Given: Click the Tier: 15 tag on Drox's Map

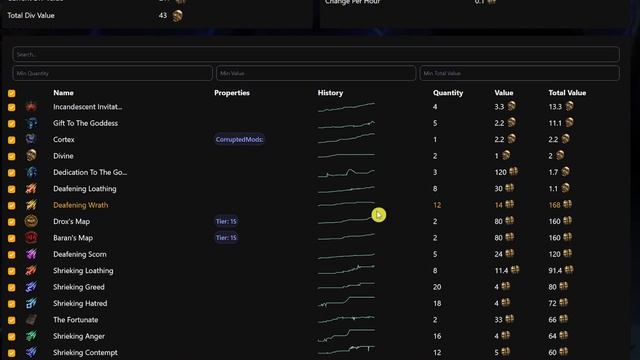Looking at the screenshot, I should tap(226, 221).
